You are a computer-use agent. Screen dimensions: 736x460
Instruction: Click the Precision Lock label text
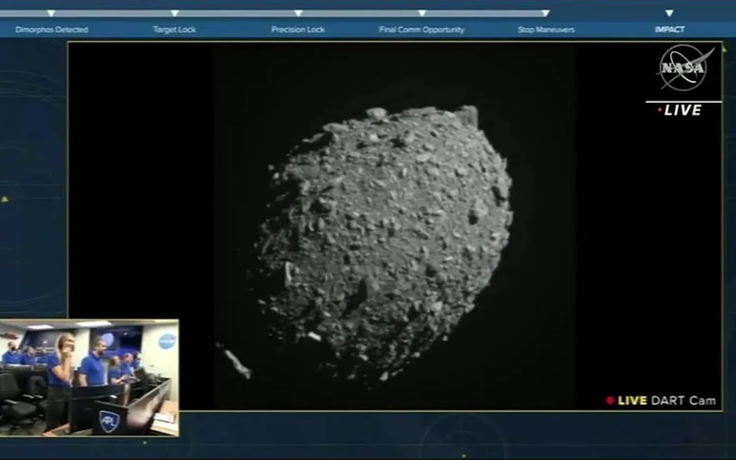[x=298, y=30]
